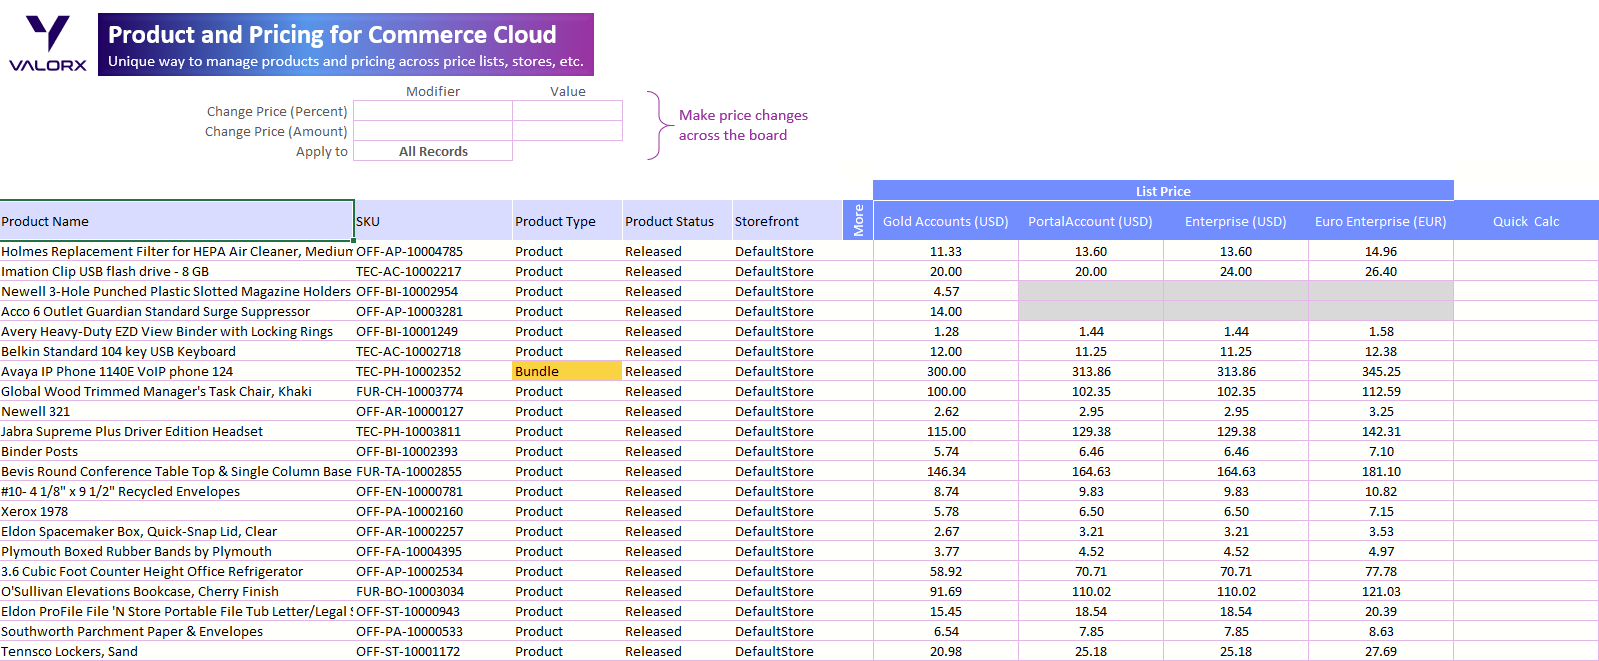This screenshot has height=661, width=1599.
Task: Select the Avaya IP Phone 1140E product name
Action: (177, 371)
